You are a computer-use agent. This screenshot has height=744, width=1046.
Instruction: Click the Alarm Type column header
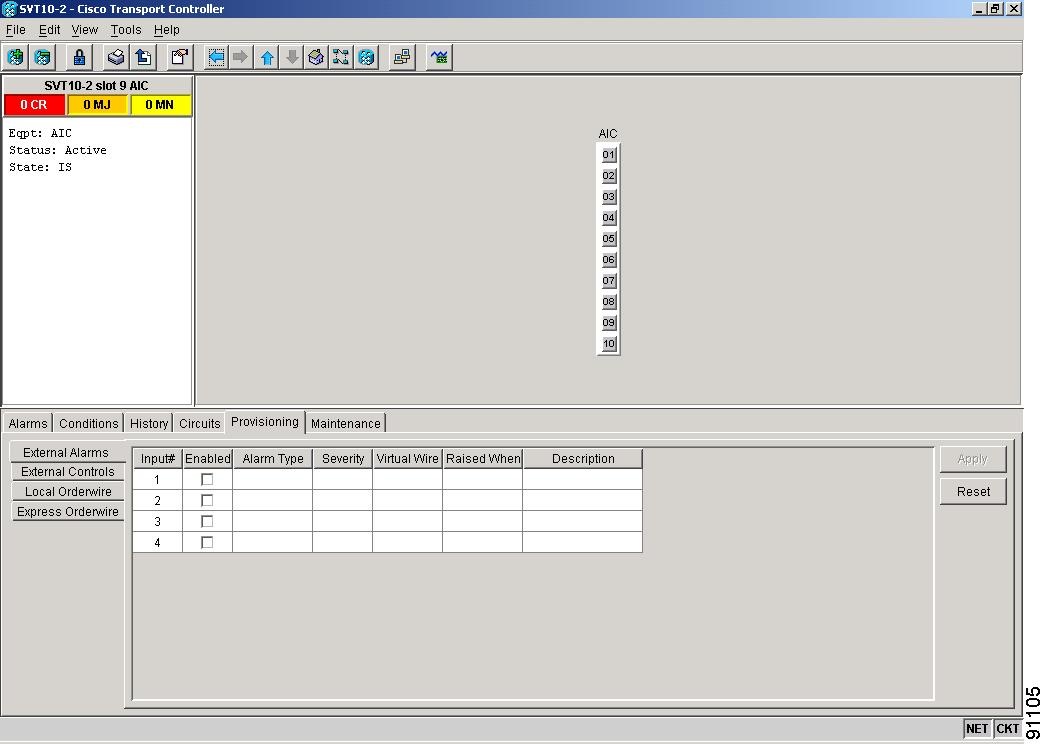click(x=273, y=459)
